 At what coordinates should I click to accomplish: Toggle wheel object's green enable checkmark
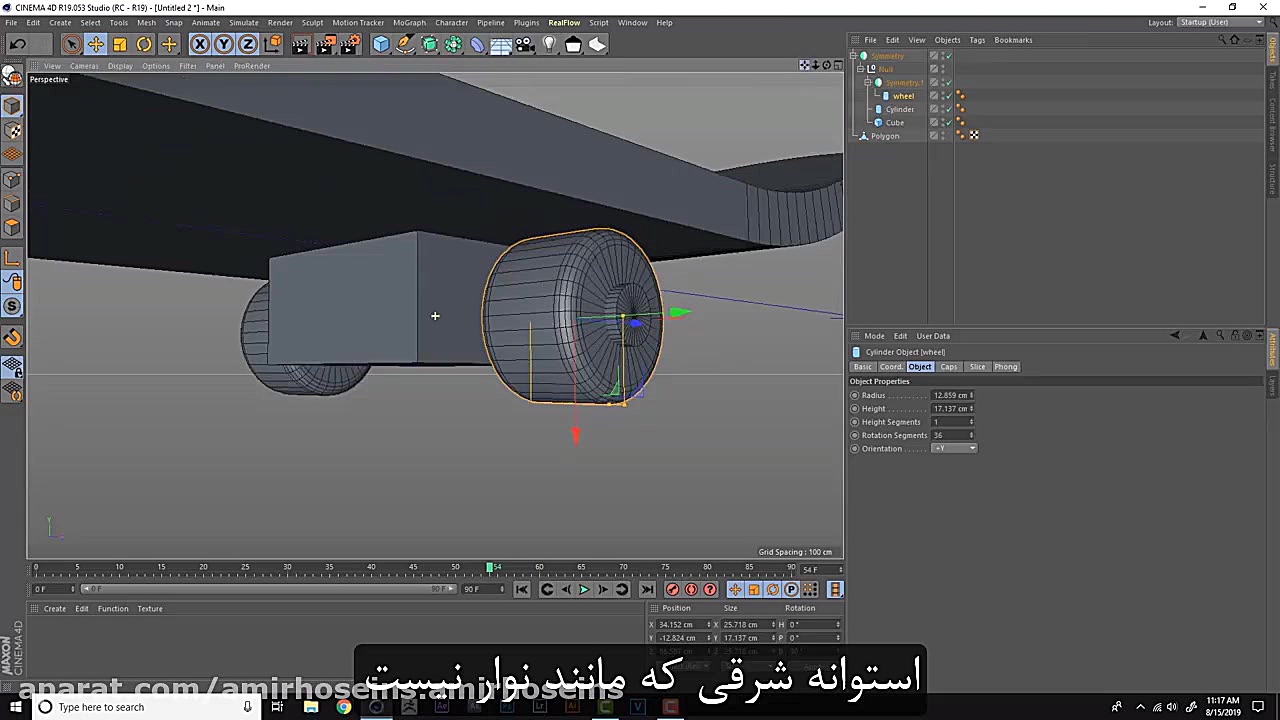[948, 96]
